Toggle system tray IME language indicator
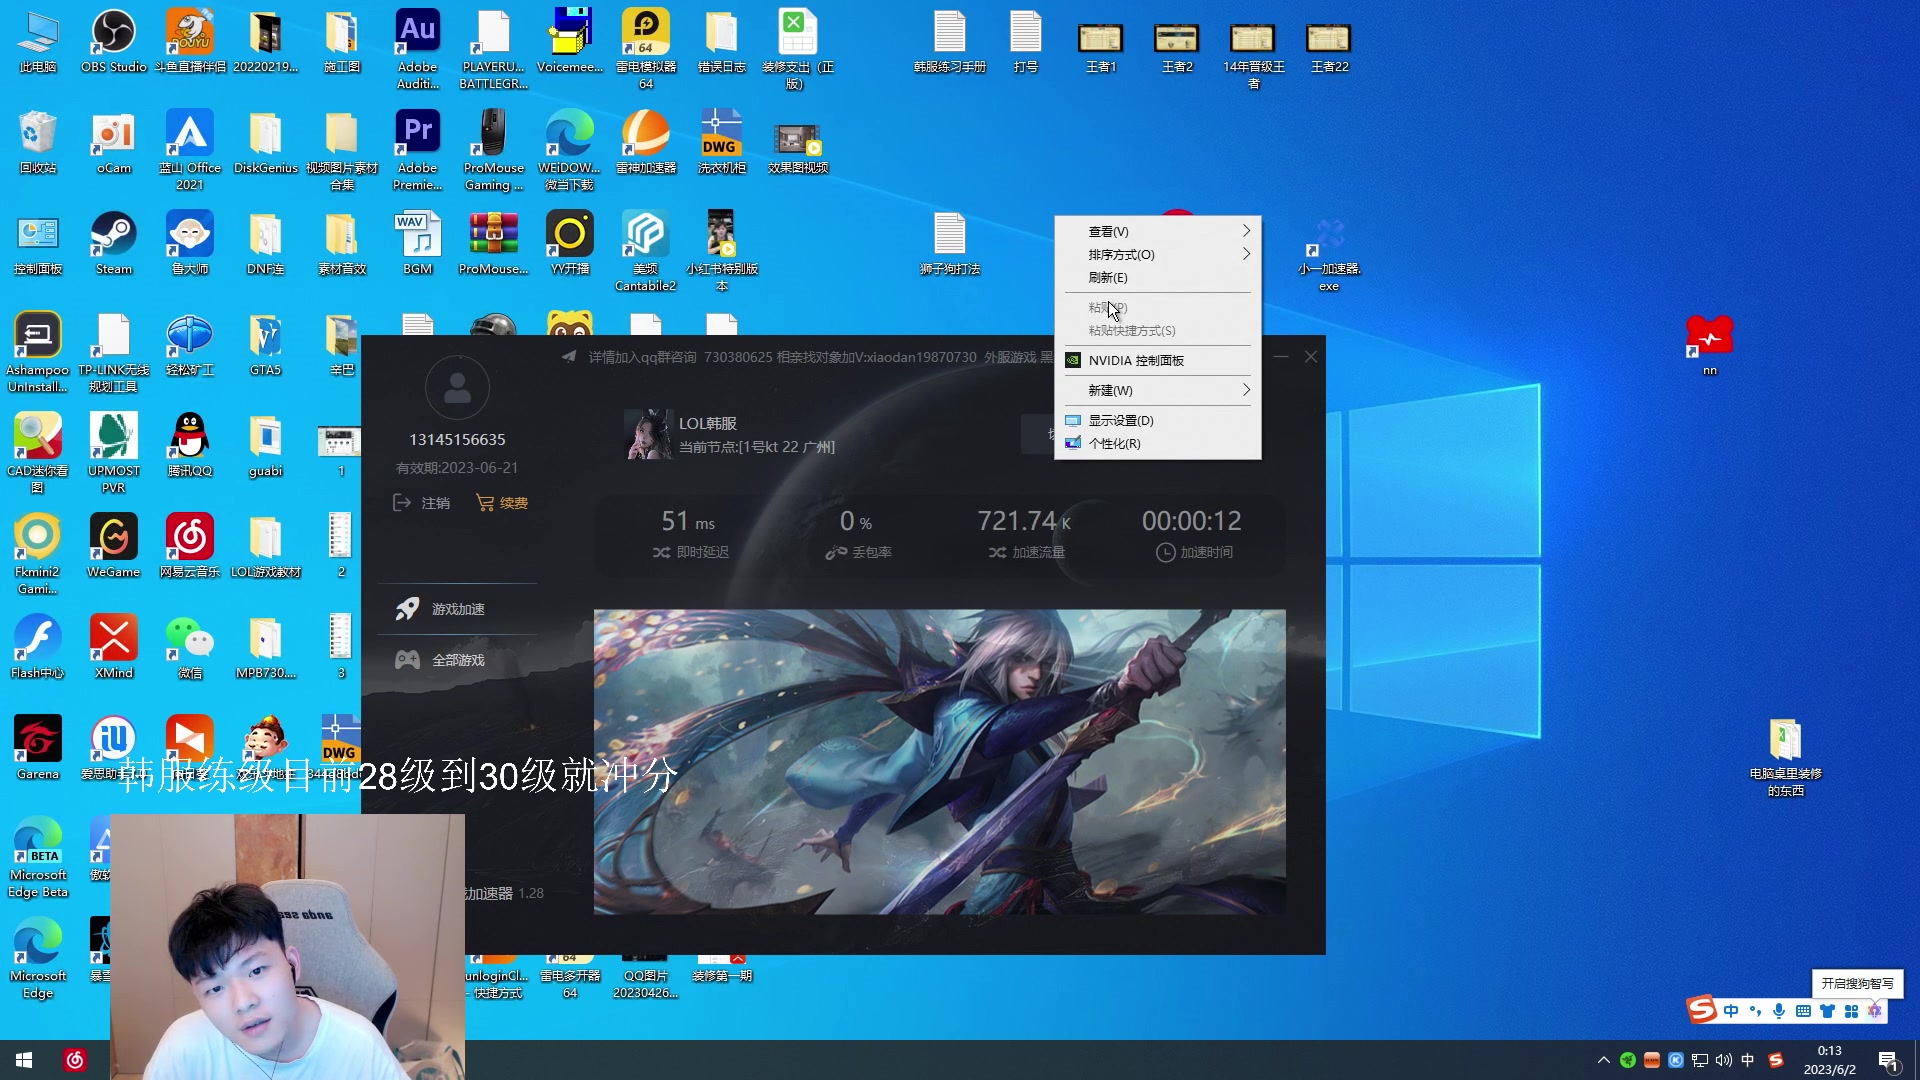1920x1080 pixels. pos(1748,1060)
